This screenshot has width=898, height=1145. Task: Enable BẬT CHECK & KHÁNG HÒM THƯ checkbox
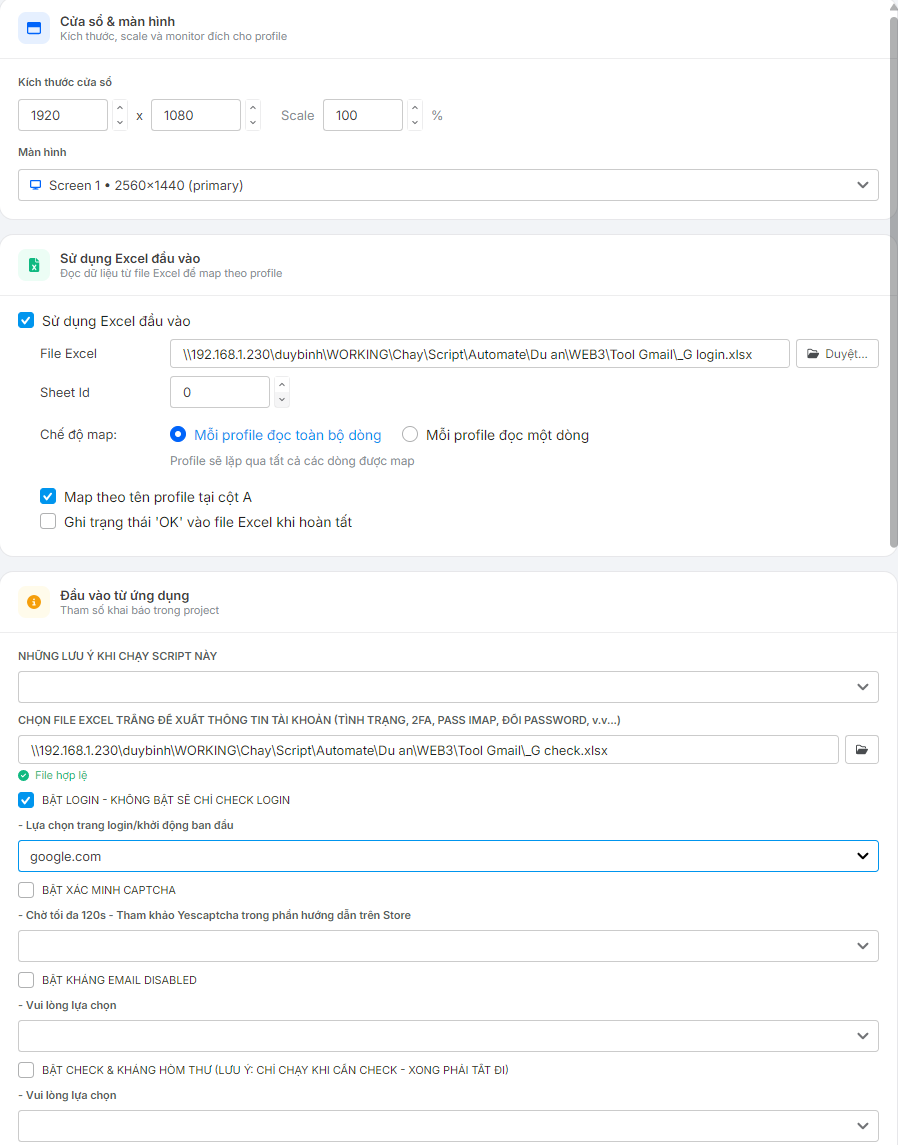tap(26, 1070)
